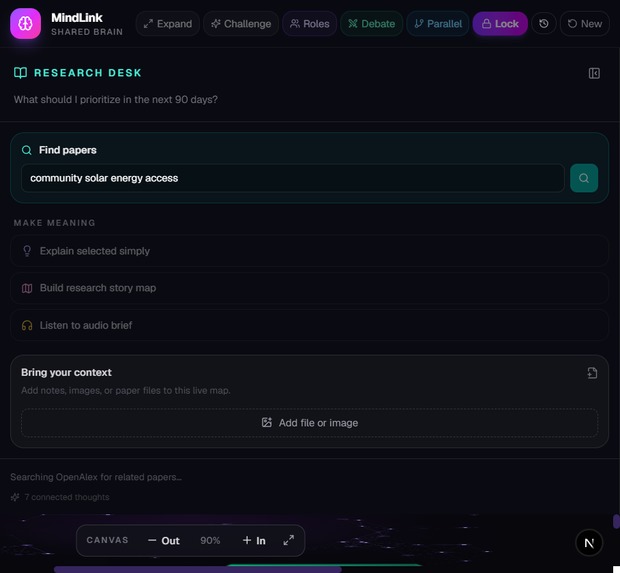The image size is (620, 573).
Task: Click the canvas fullscreen arrows icon
Action: (x=289, y=540)
